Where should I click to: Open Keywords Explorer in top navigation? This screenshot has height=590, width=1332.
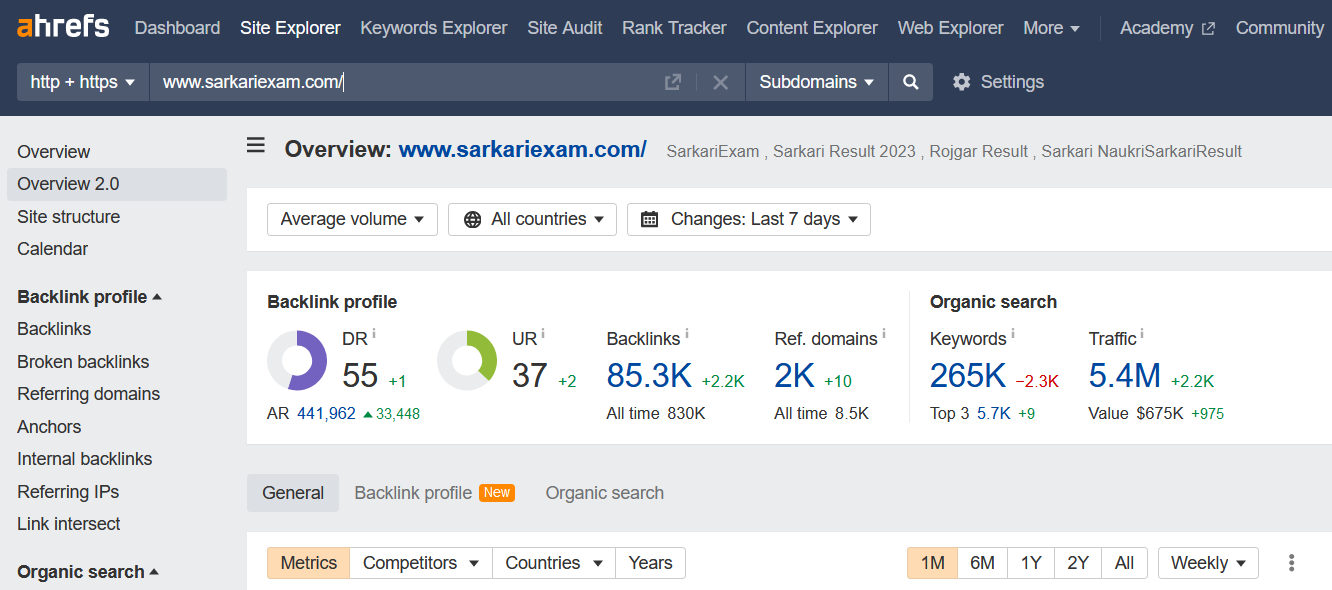coord(433,28)
